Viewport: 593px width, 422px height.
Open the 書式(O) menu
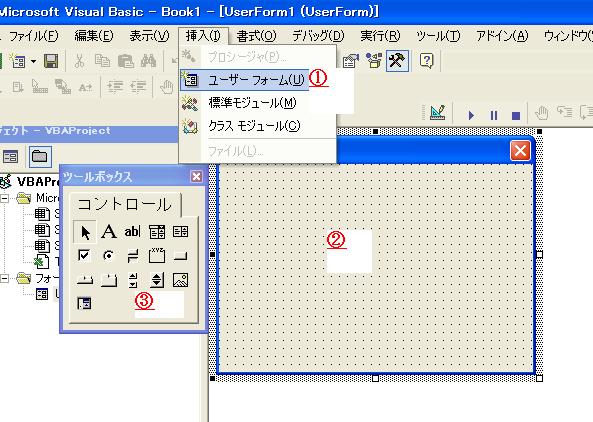point(256,36)
